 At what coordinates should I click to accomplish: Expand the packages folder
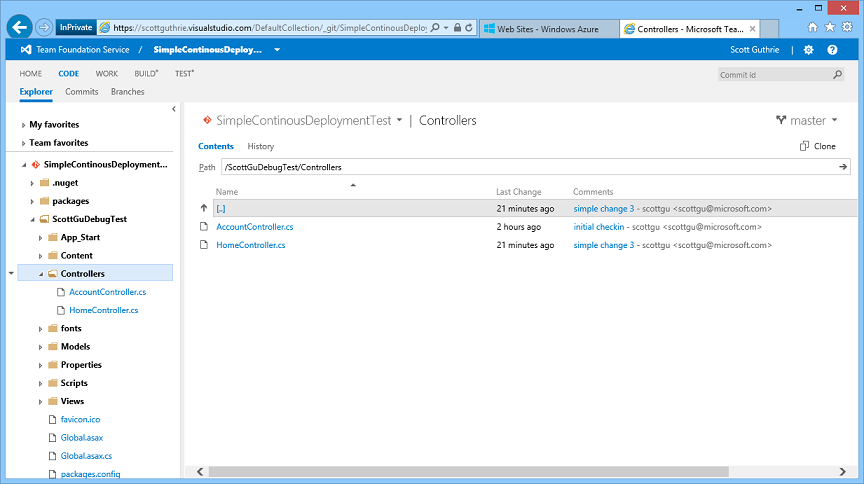[x=32, y=201]
